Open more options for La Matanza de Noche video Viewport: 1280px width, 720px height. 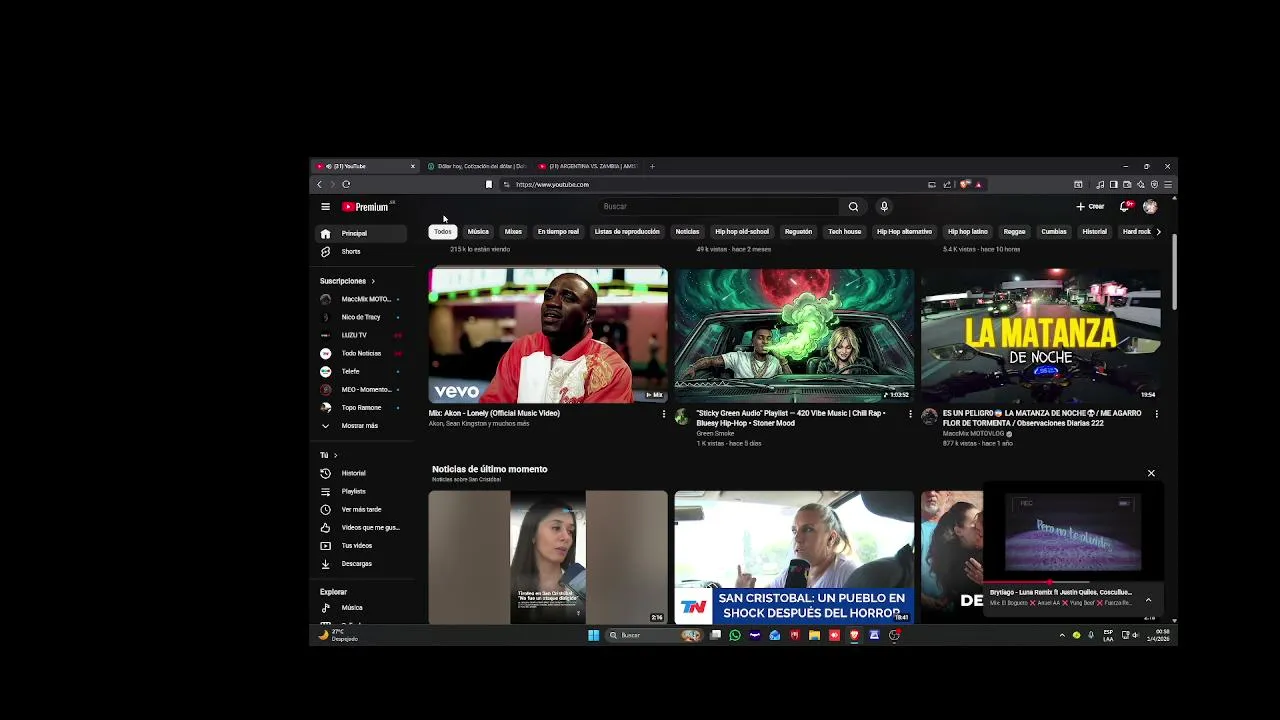pos(1157,414)
